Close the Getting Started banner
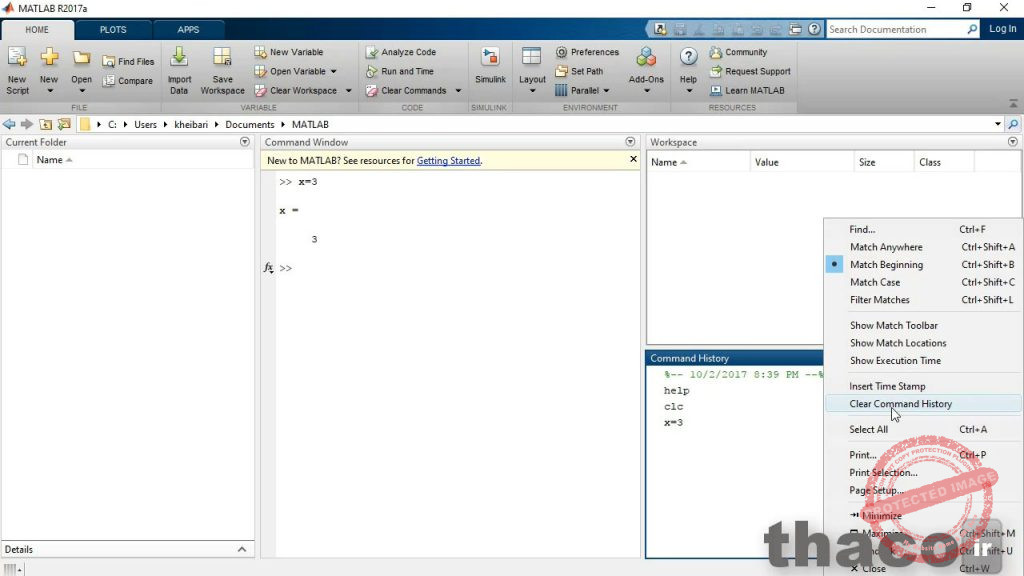The width and height of the screenshot is (1024, 576). pos(633,159)
